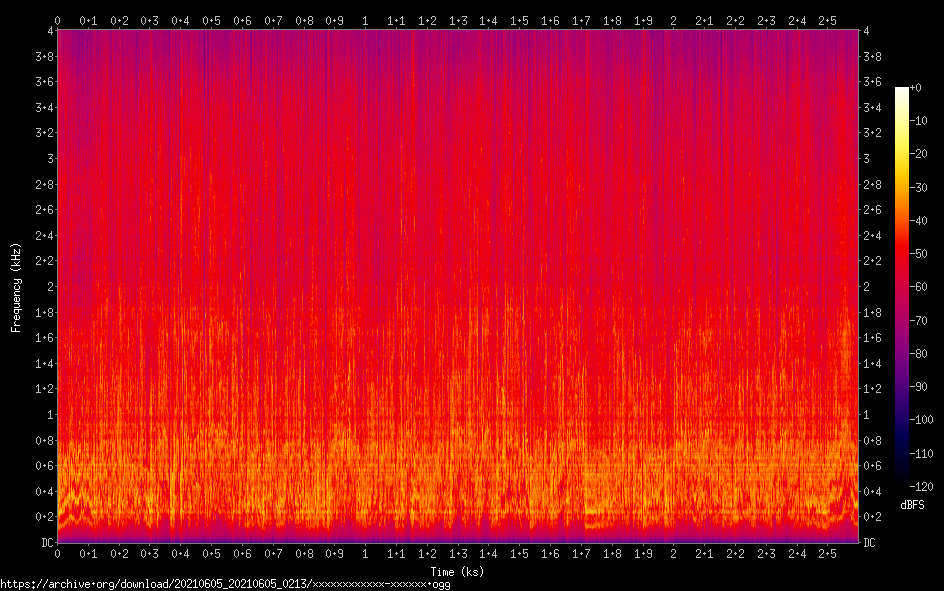Click the '-110' value on color scale

921,454
